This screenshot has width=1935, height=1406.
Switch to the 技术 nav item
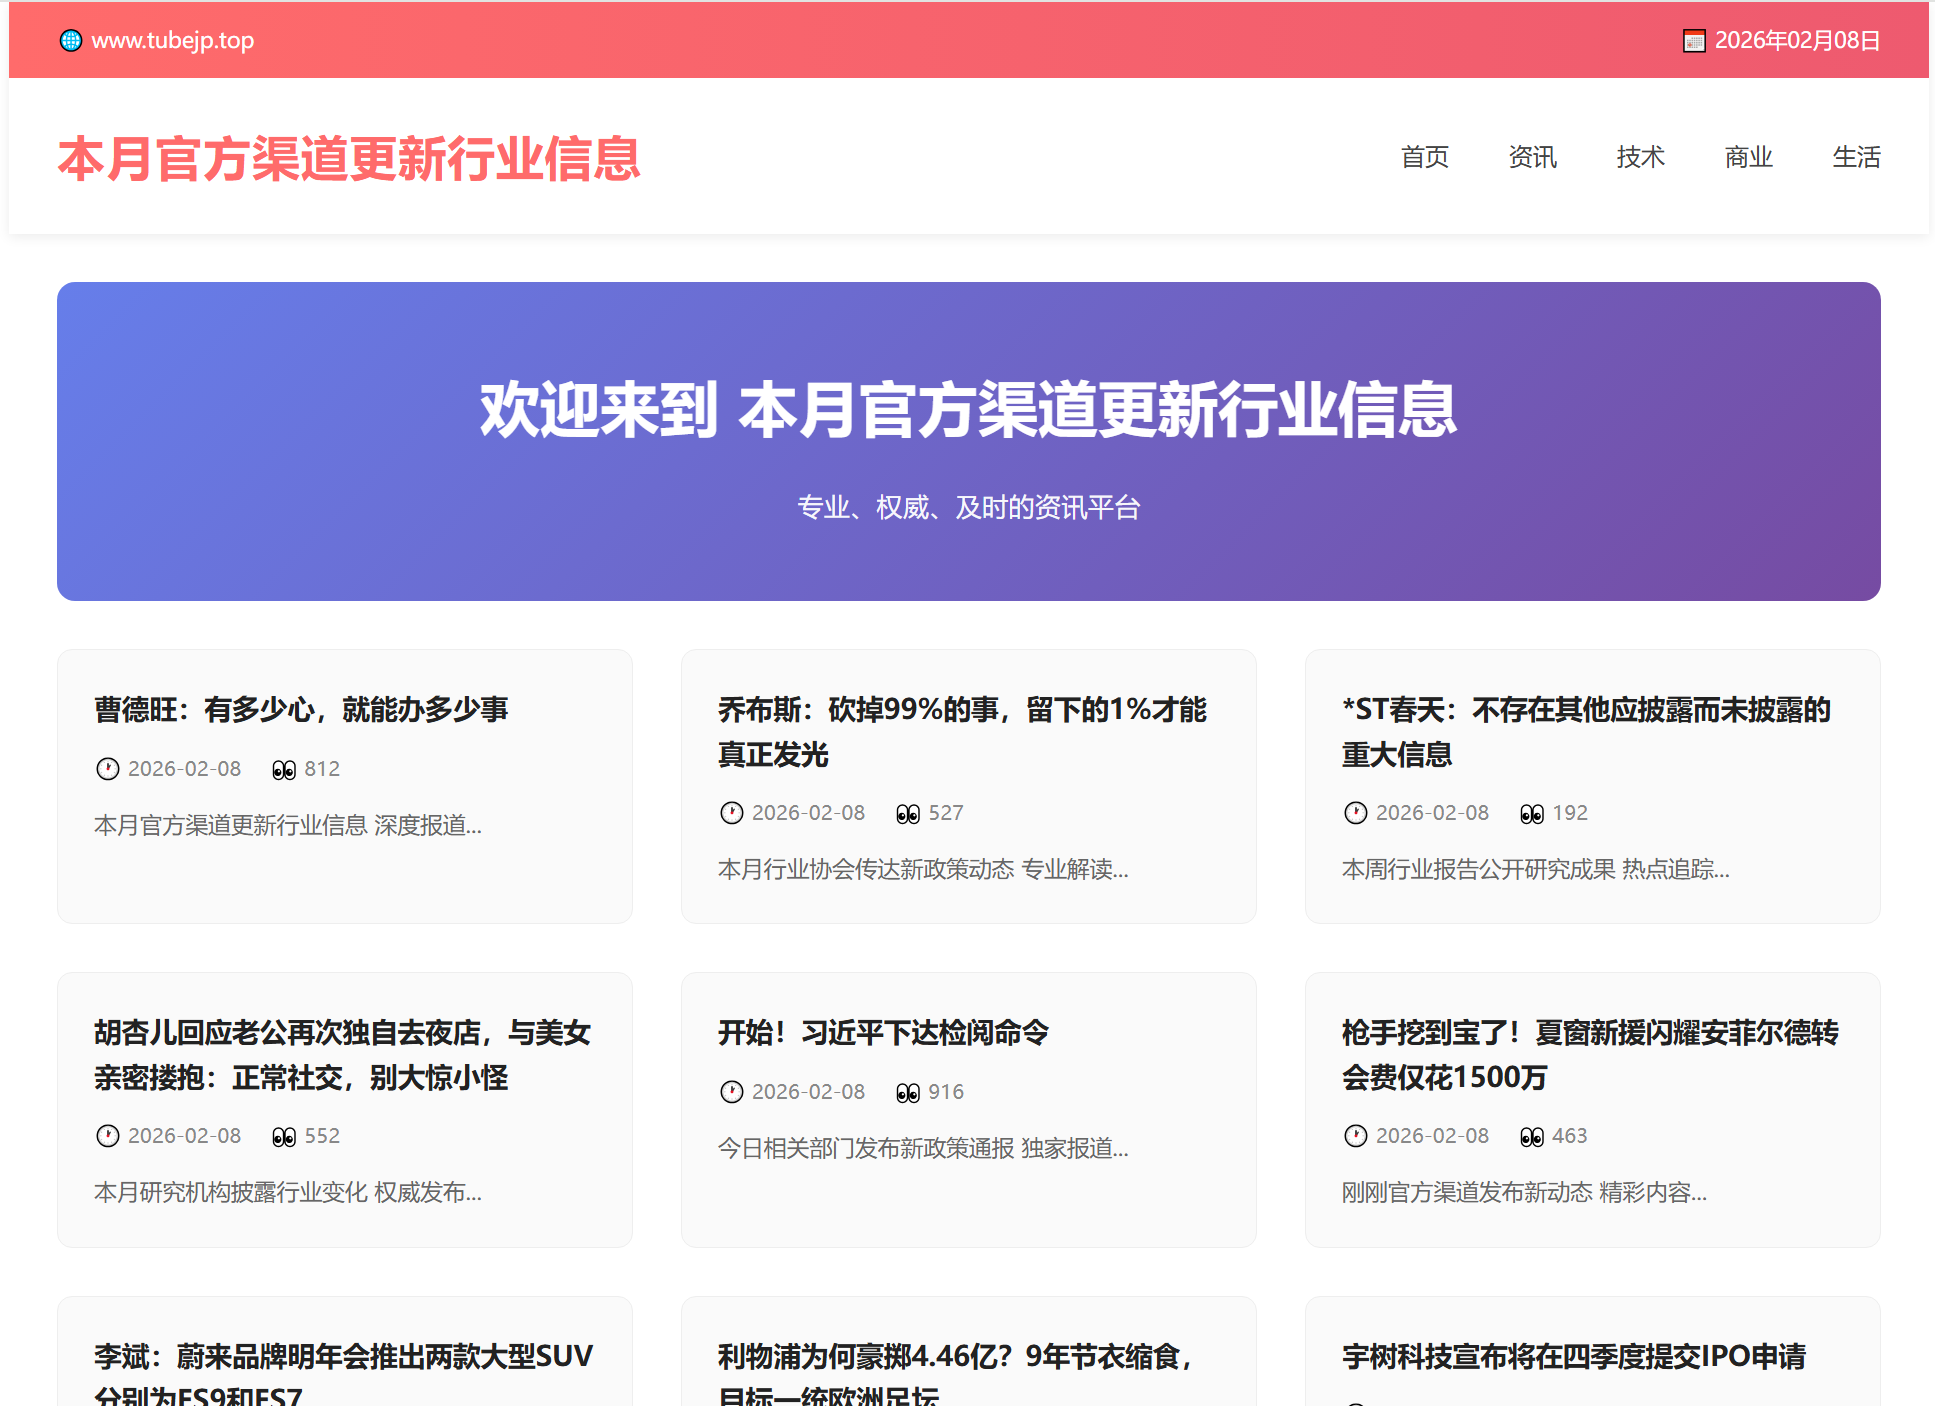[x=1640, y=157]
